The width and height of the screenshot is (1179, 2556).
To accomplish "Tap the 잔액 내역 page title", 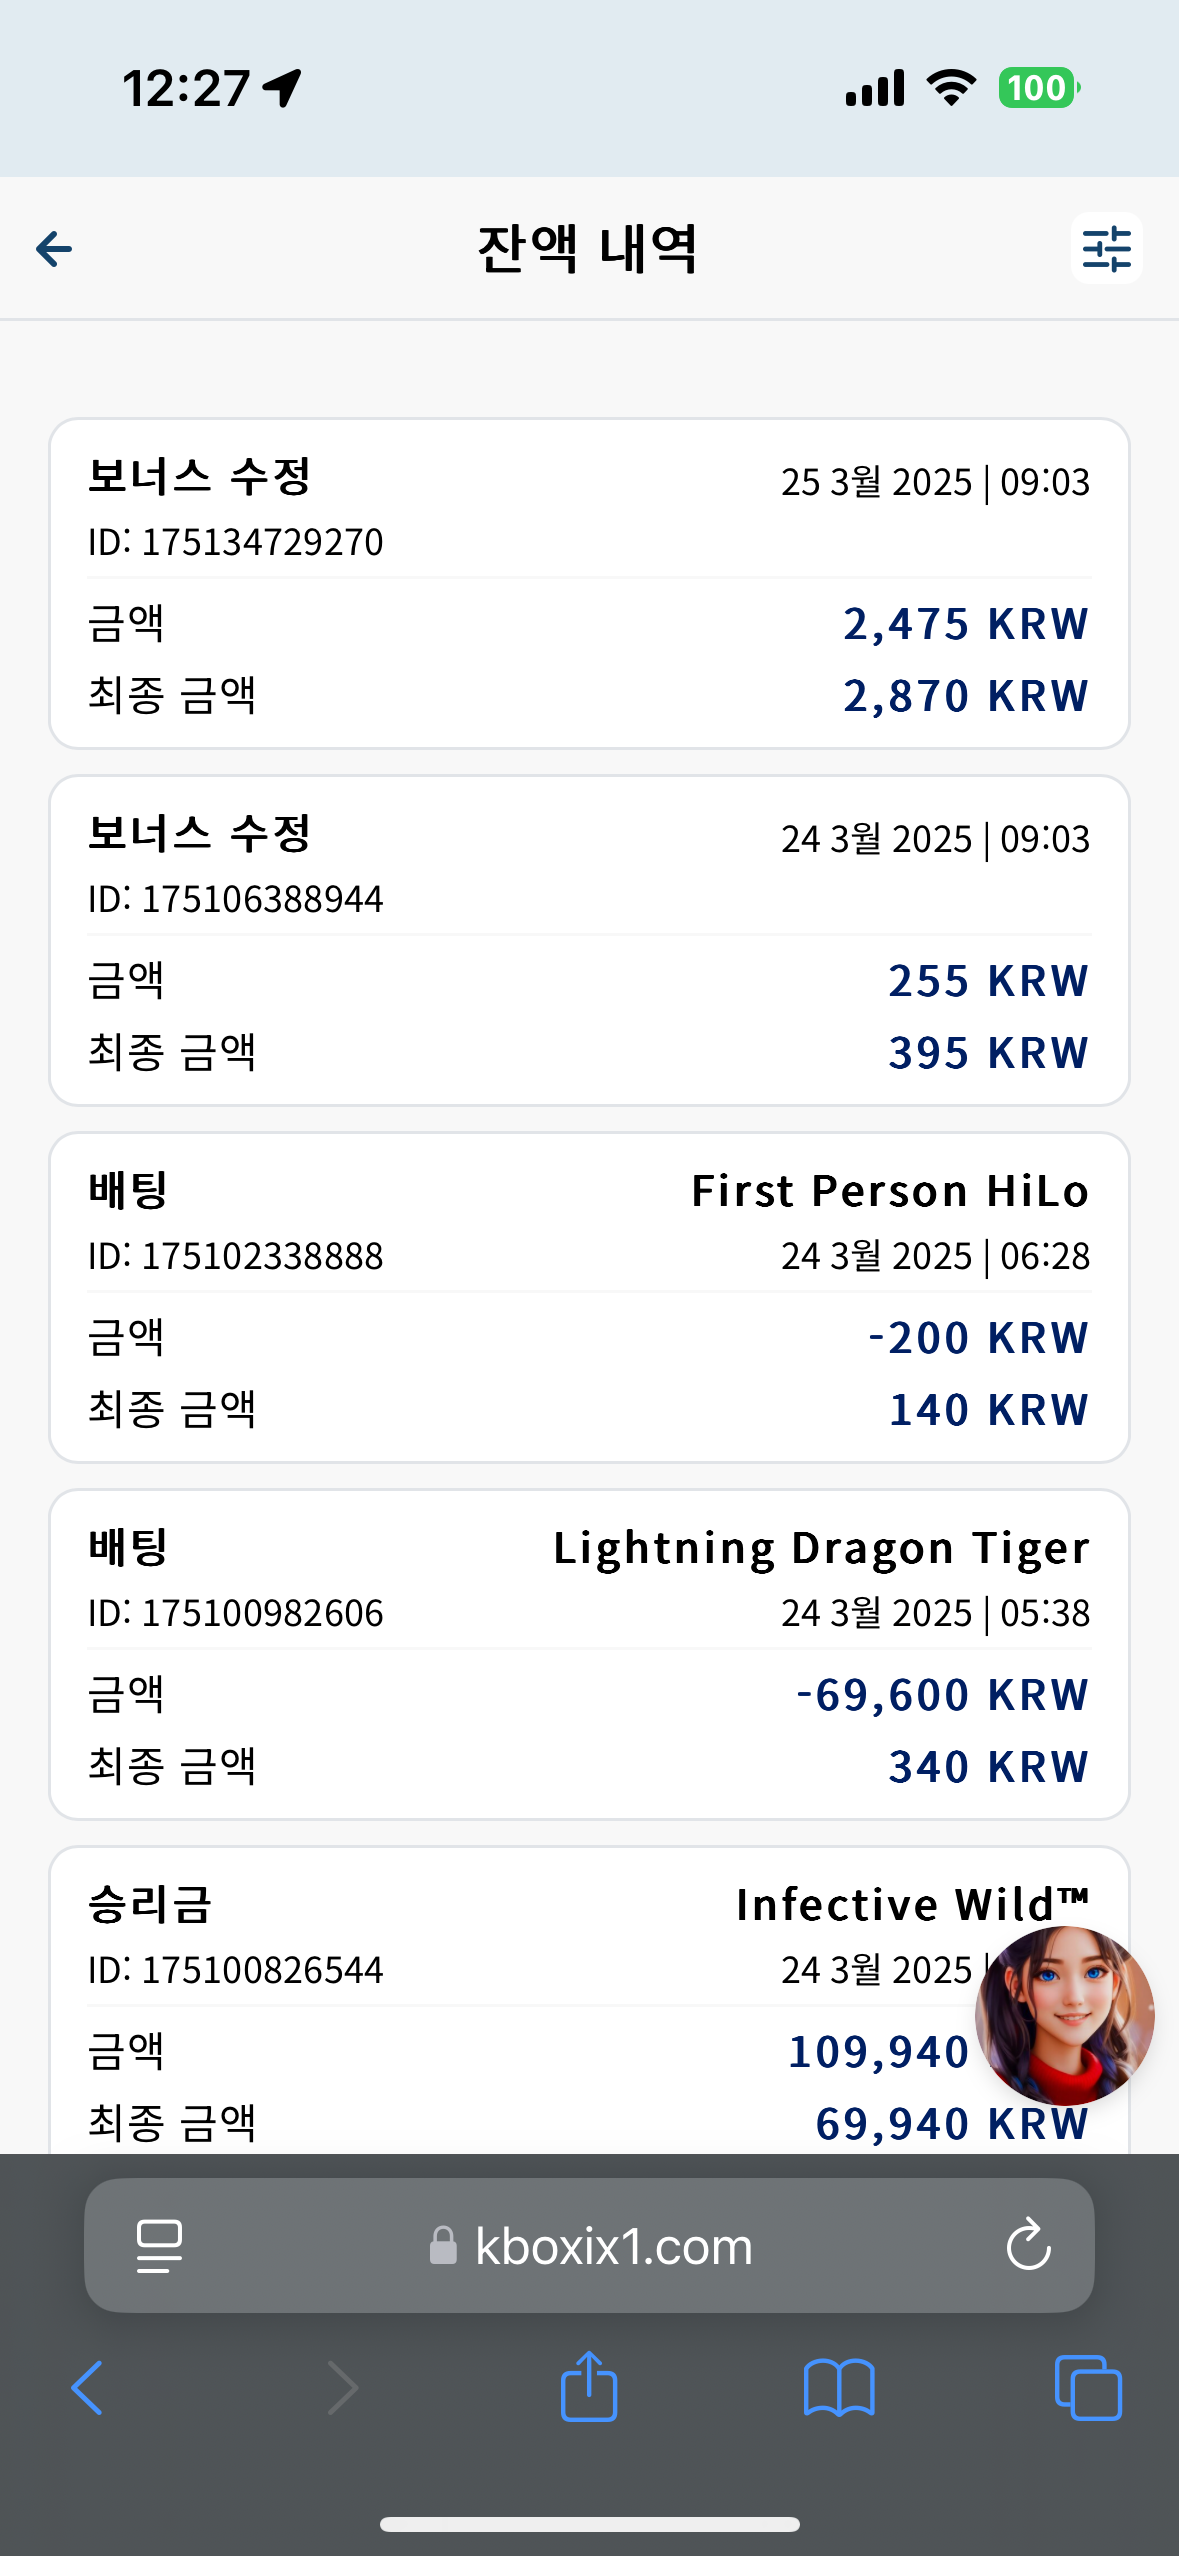I will tap(588, 249).
